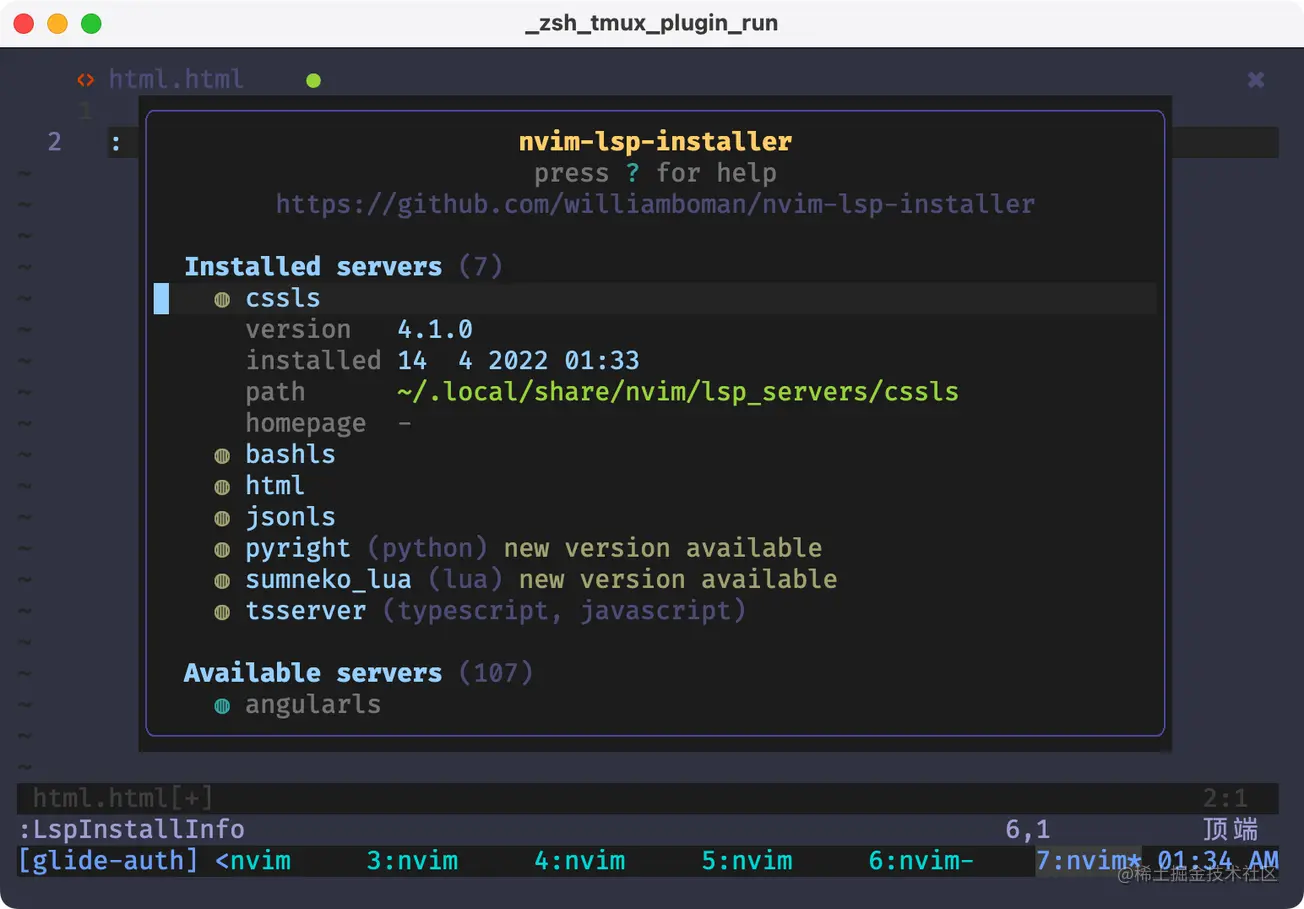Select active tmux window 7:nvim*
Image resolution: width=1304 pixels, height=909 pixels.
1088,860
